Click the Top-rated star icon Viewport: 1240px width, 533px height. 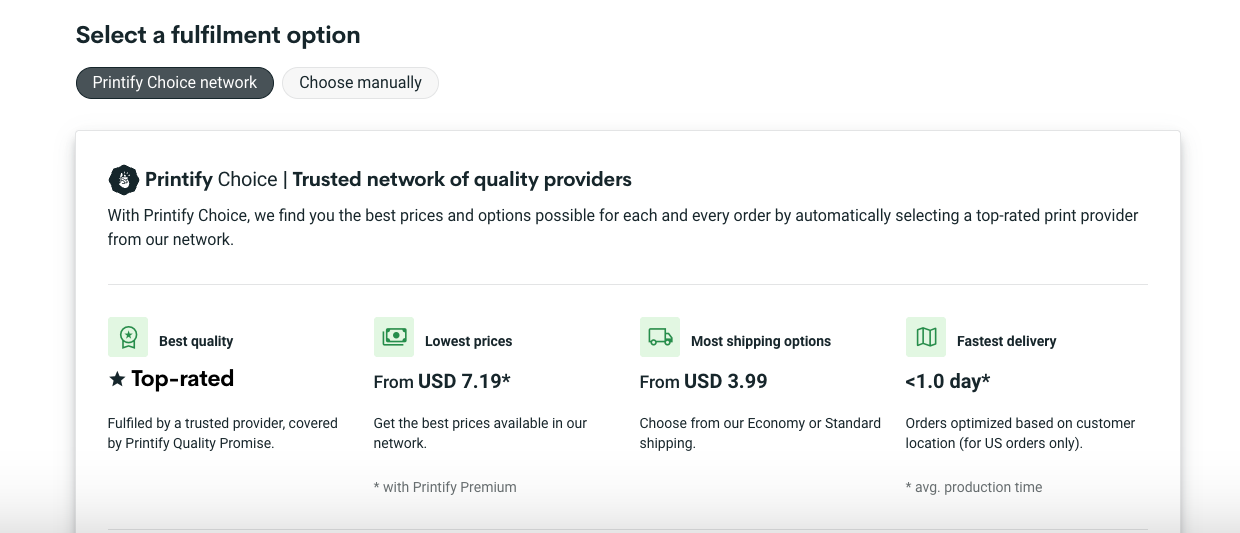pyautogui.click(x=117, y=379)
